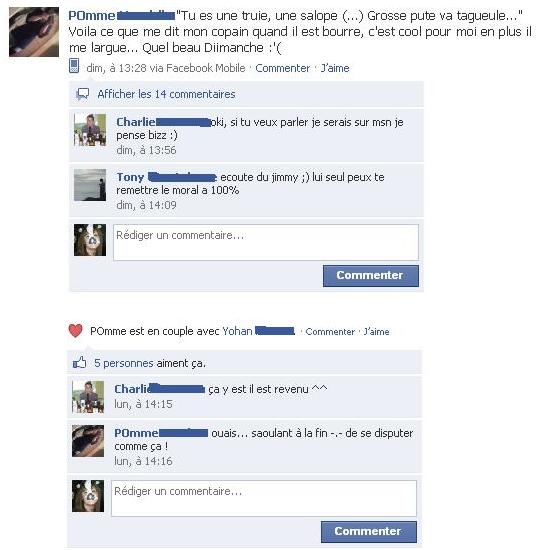Open POmme's avatar beside 14:16 comment
This screenshot has width=537, height=550.
88,441
